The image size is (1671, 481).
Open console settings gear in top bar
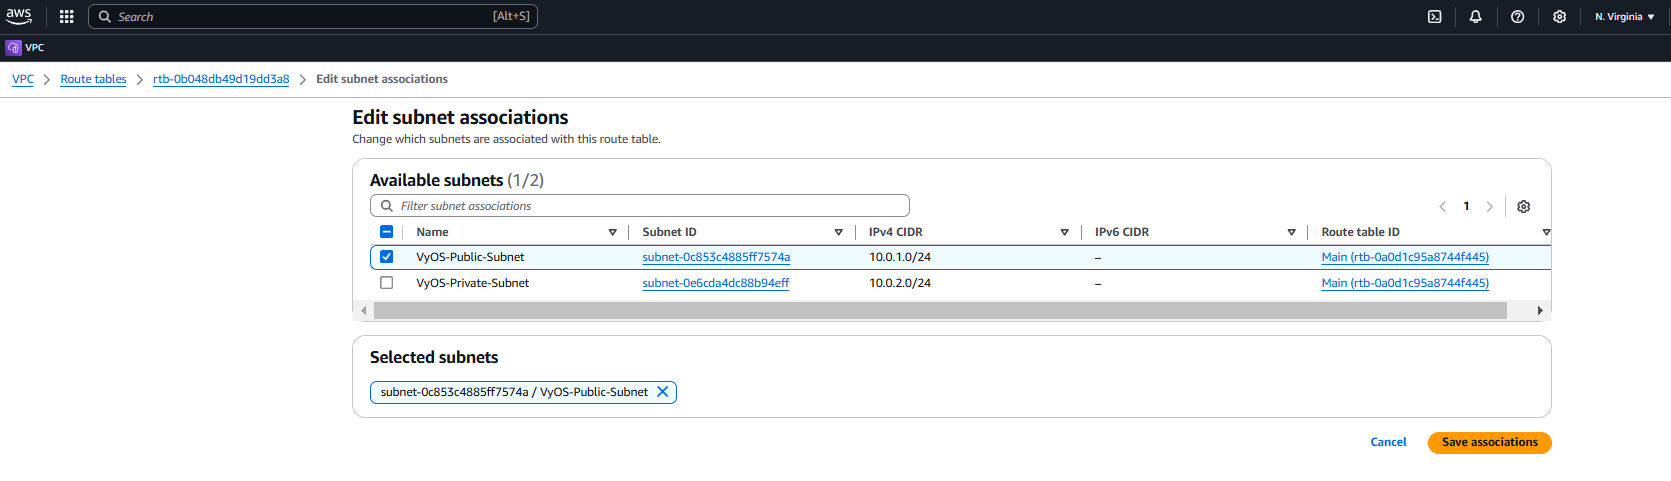[x=1559, y=17]
